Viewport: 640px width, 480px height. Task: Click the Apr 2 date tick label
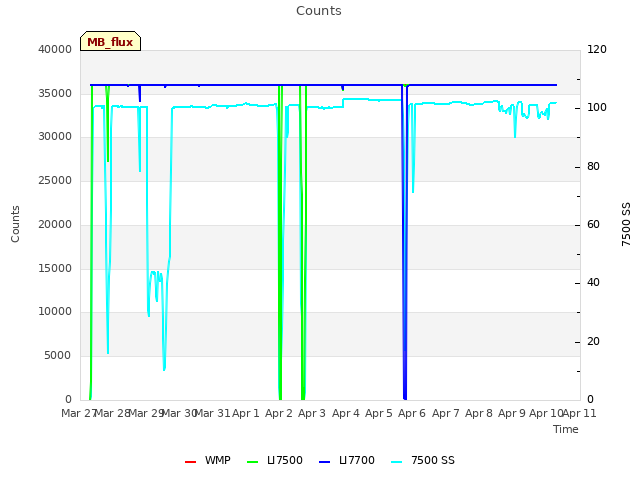[x=279, y=413]
